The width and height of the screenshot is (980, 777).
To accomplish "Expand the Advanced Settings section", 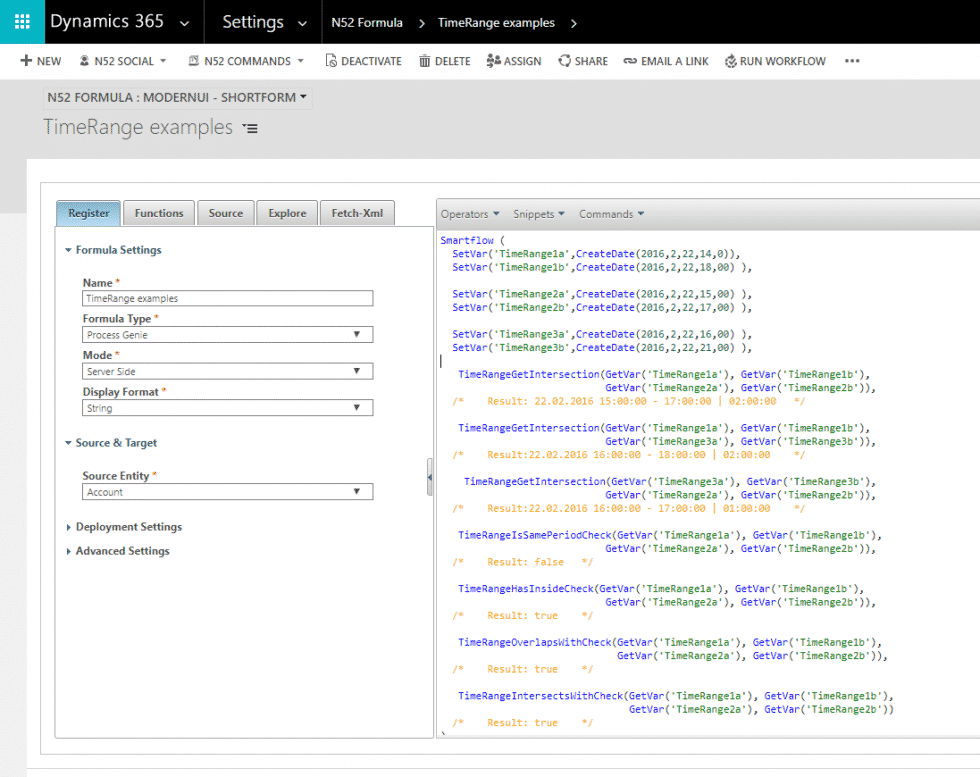I will [68, 551].
